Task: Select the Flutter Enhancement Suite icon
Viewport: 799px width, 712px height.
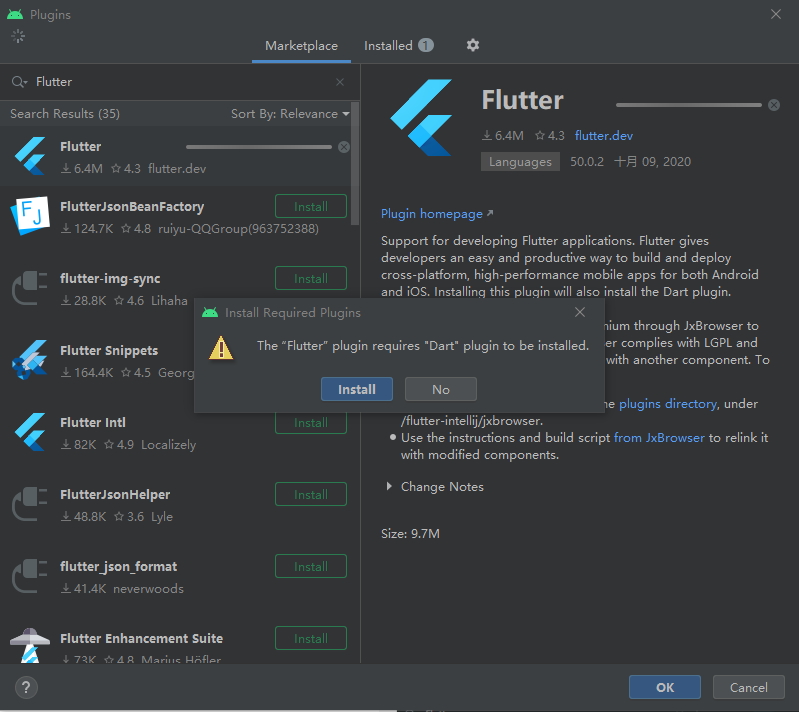Action: pos(30,645)
